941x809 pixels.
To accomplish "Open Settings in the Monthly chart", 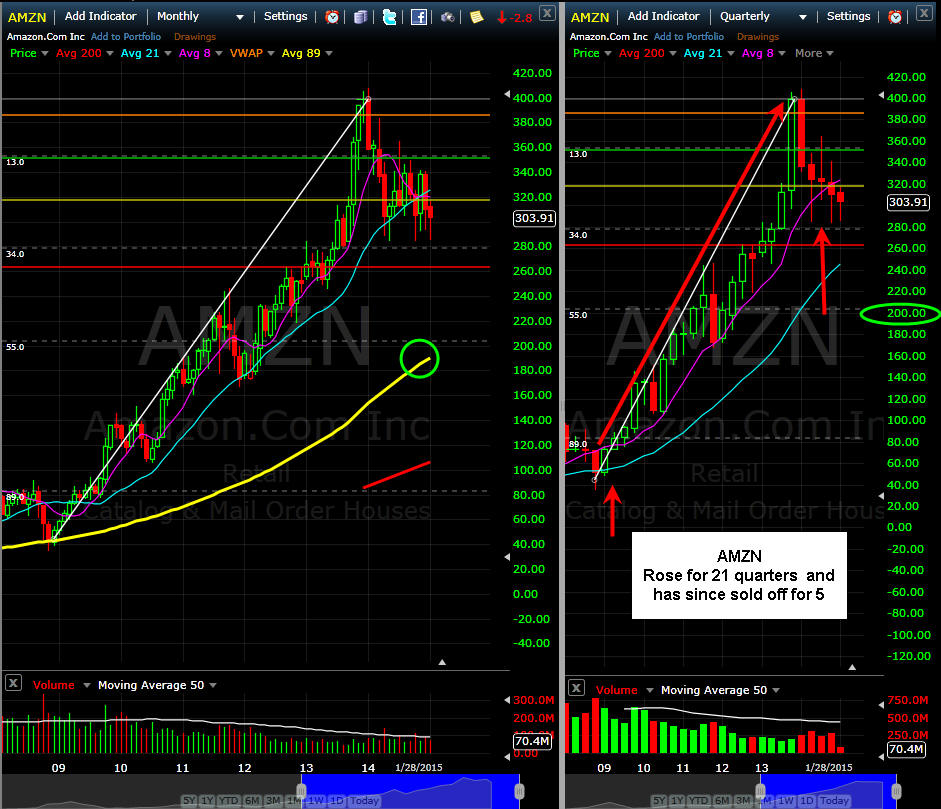I will (285, 16).
